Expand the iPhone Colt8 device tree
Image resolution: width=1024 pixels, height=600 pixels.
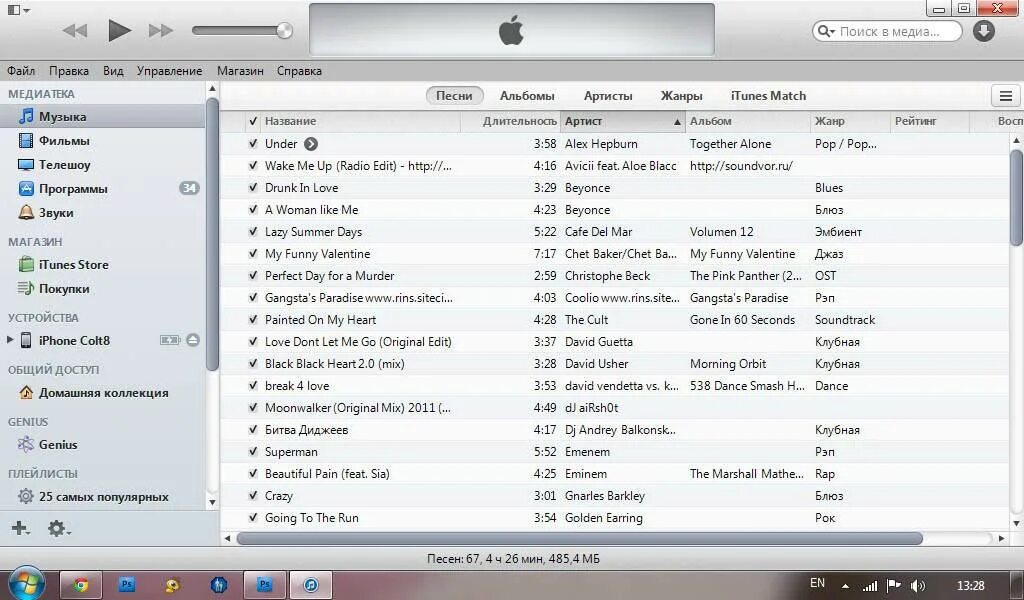tap(9, 339)
